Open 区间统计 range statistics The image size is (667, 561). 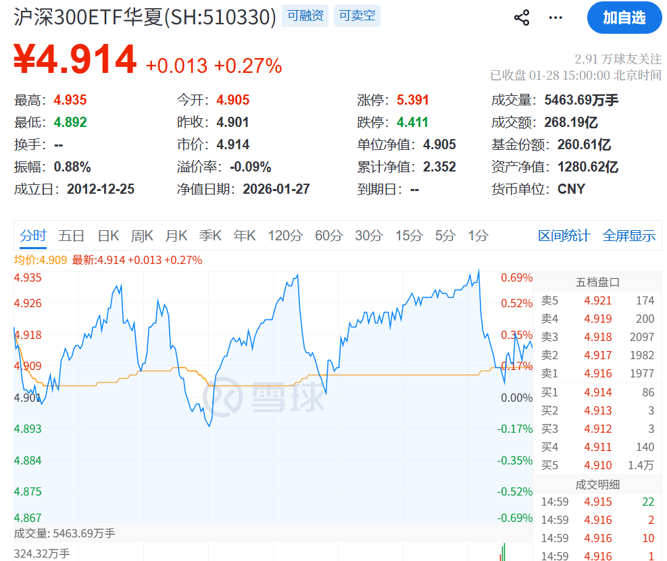click(564, 236)
